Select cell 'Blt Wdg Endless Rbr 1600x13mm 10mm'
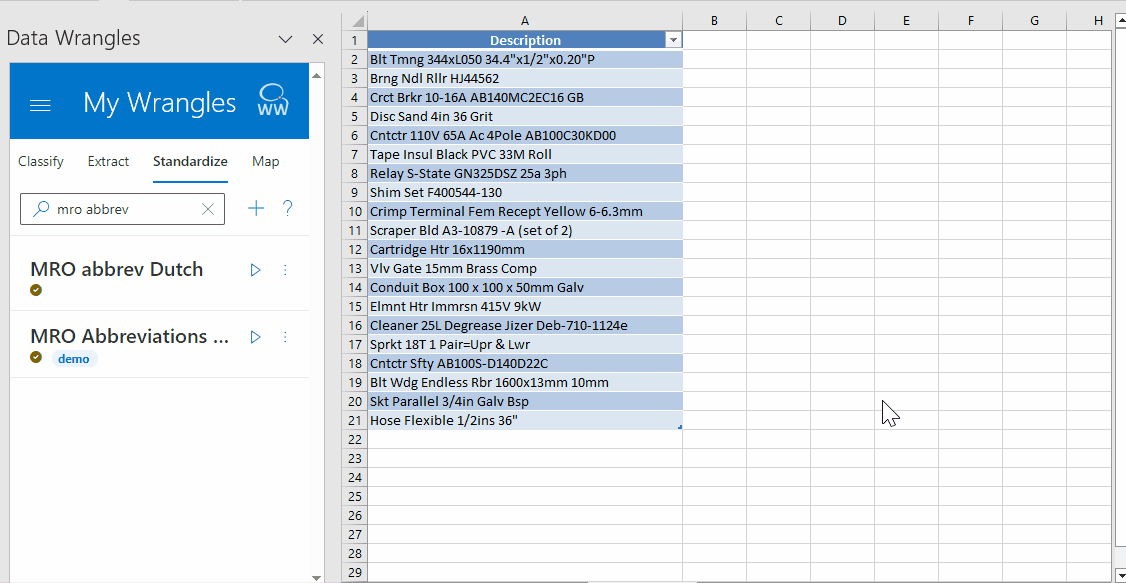Viewport: 1126px width, 583px height. [x=525, y=383]
